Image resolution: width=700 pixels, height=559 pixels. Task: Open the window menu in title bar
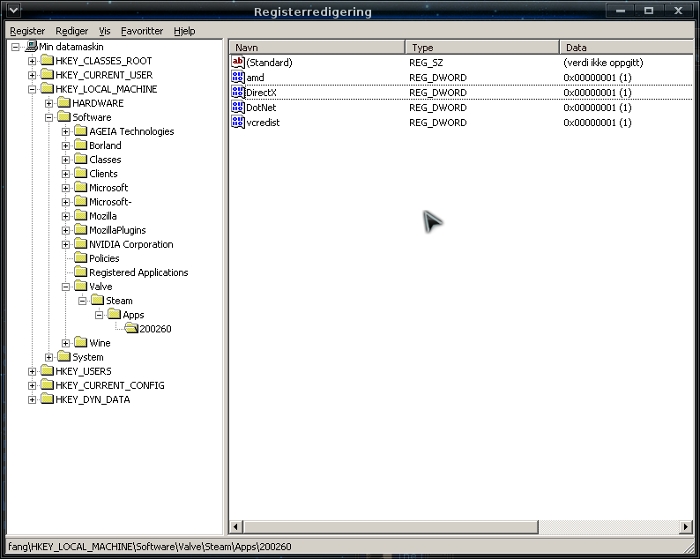(x=13, y=10)
